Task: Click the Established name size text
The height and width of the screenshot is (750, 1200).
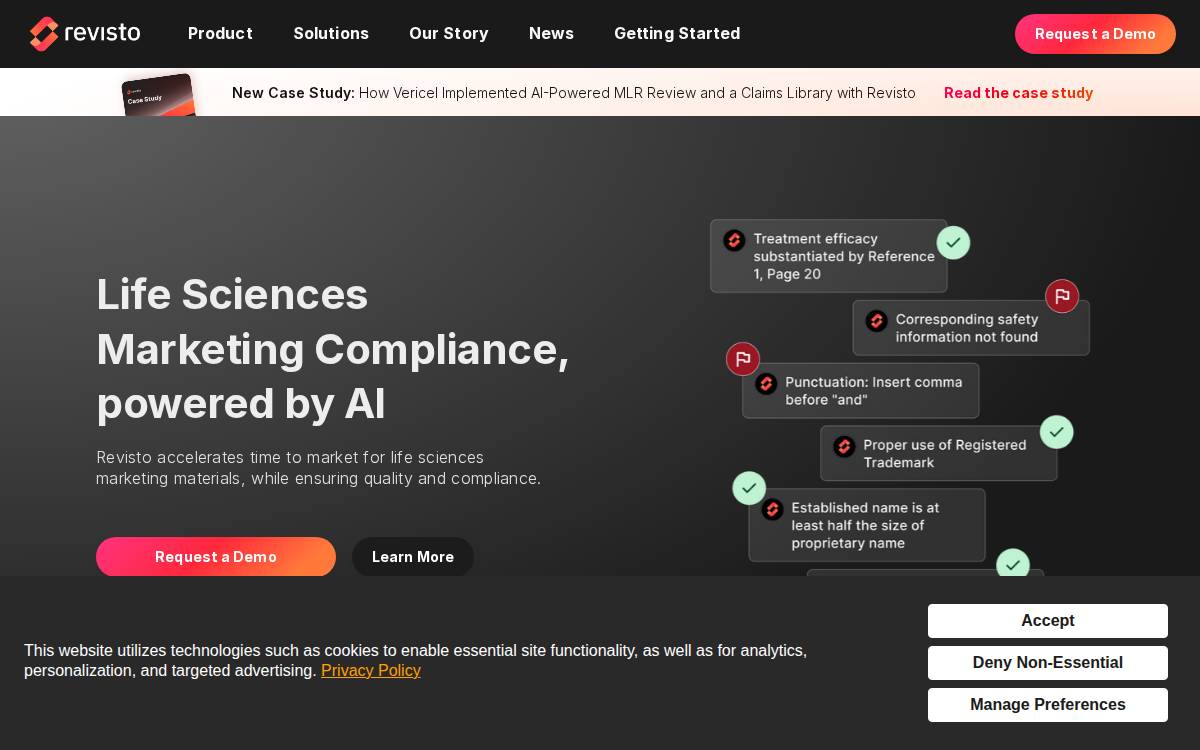Action: [865, 525]
